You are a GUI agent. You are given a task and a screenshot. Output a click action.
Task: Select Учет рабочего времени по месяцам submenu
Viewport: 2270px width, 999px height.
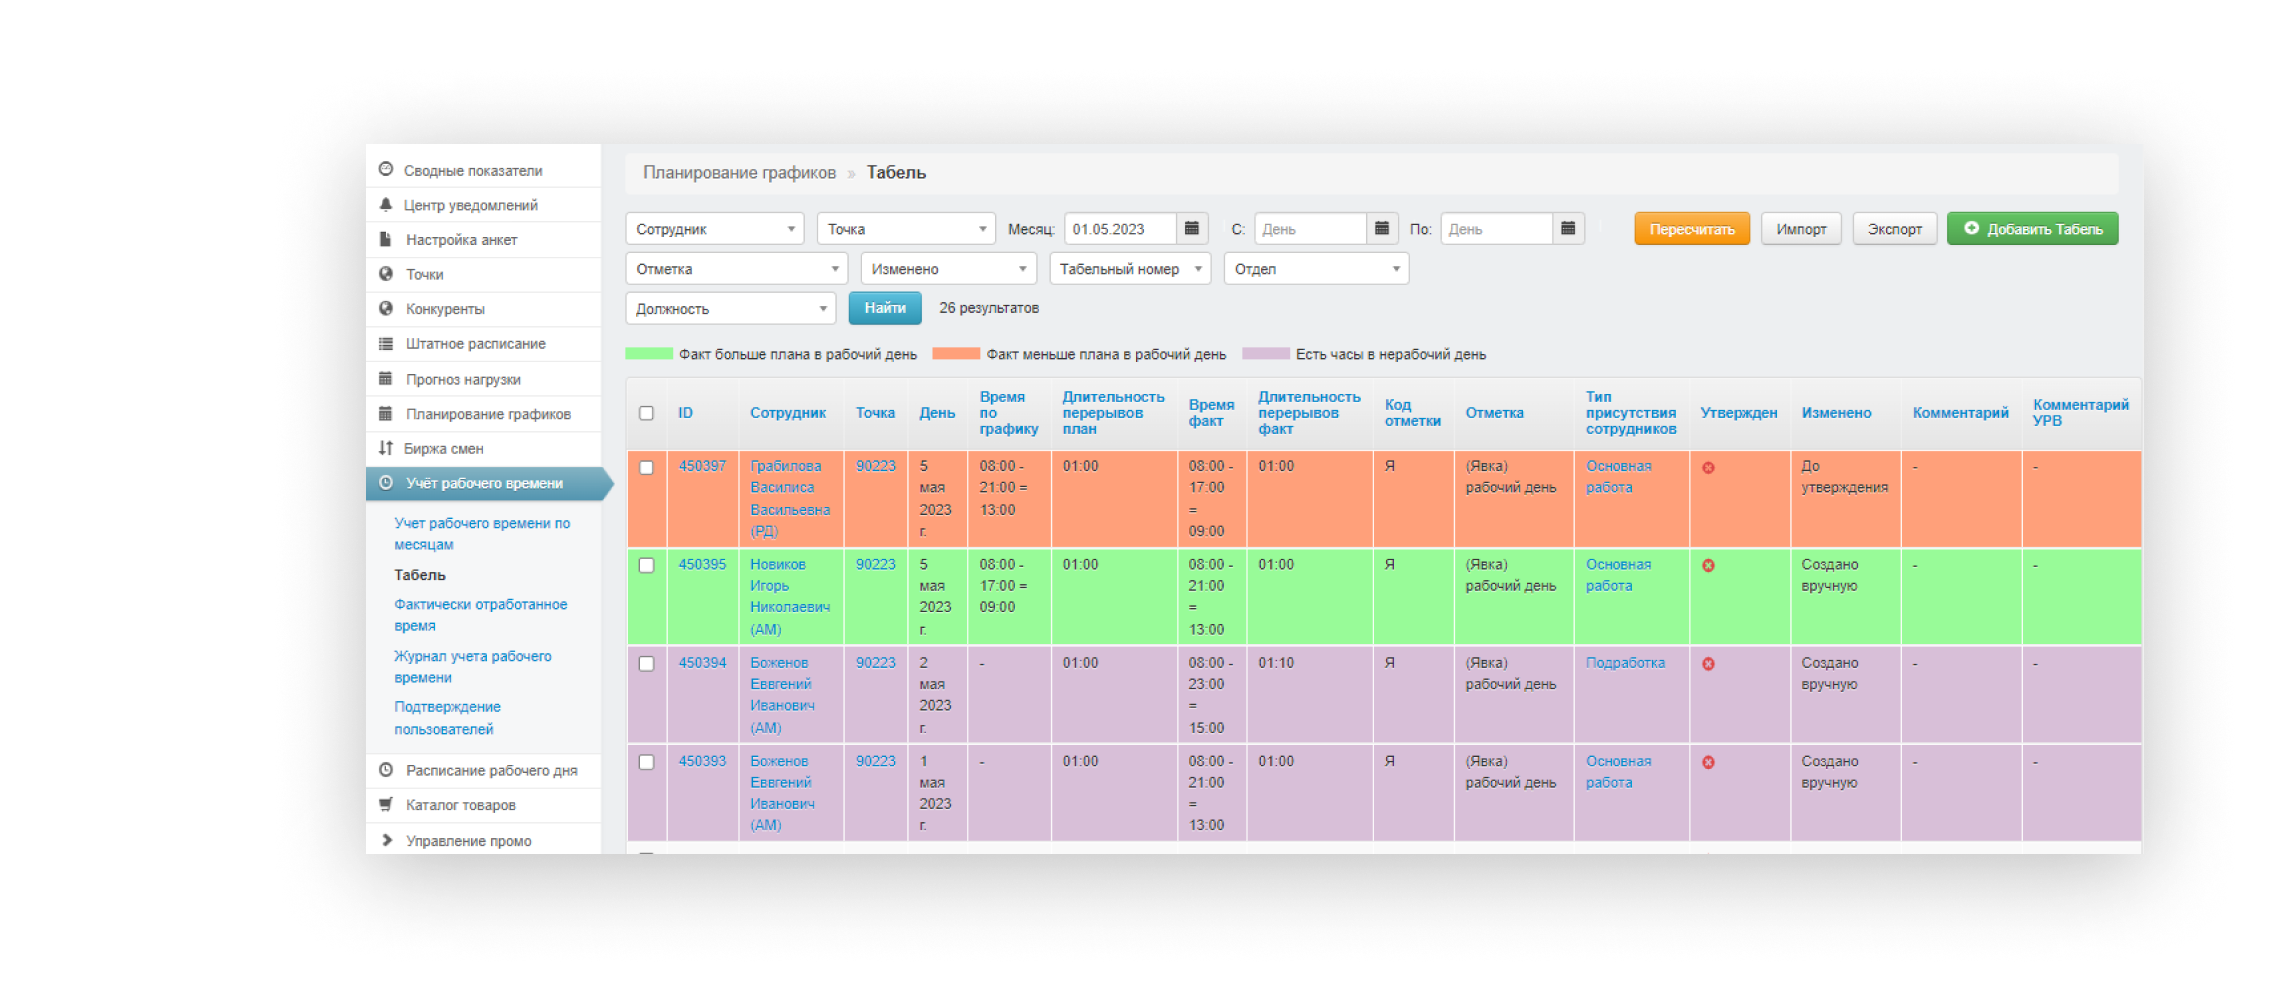click(482, 534)
